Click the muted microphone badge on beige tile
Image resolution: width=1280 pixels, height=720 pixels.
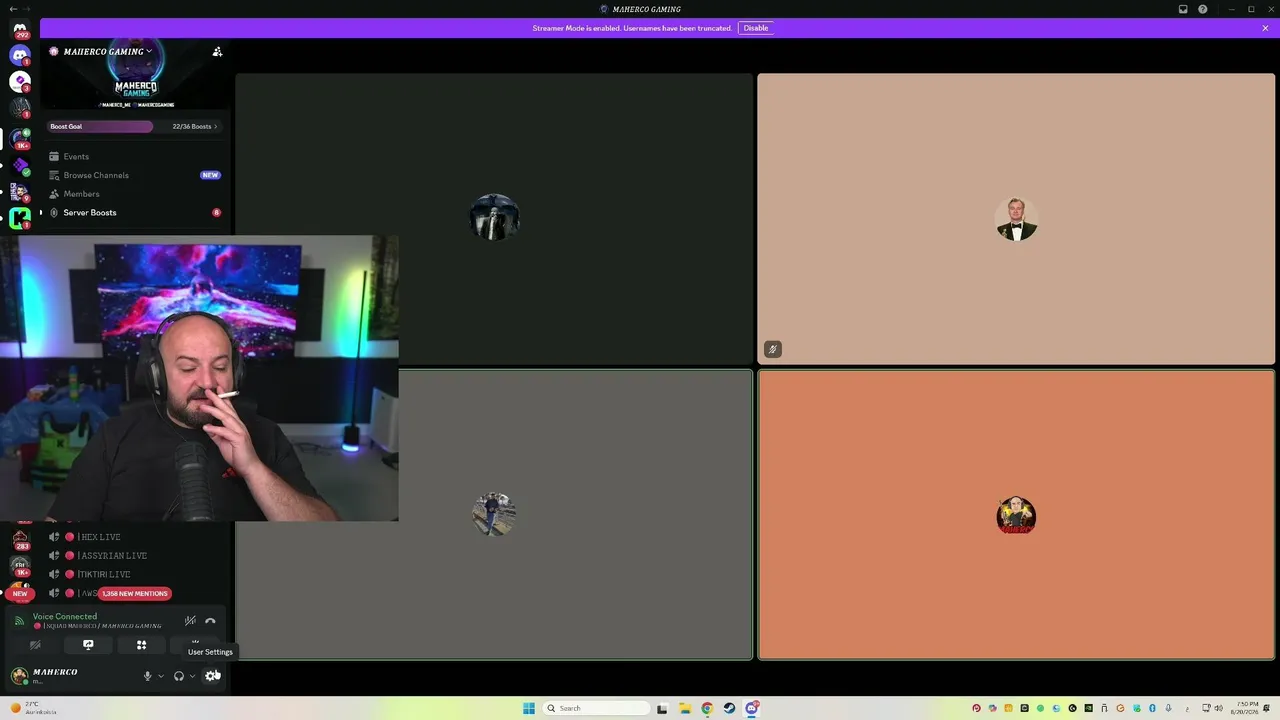773,349
